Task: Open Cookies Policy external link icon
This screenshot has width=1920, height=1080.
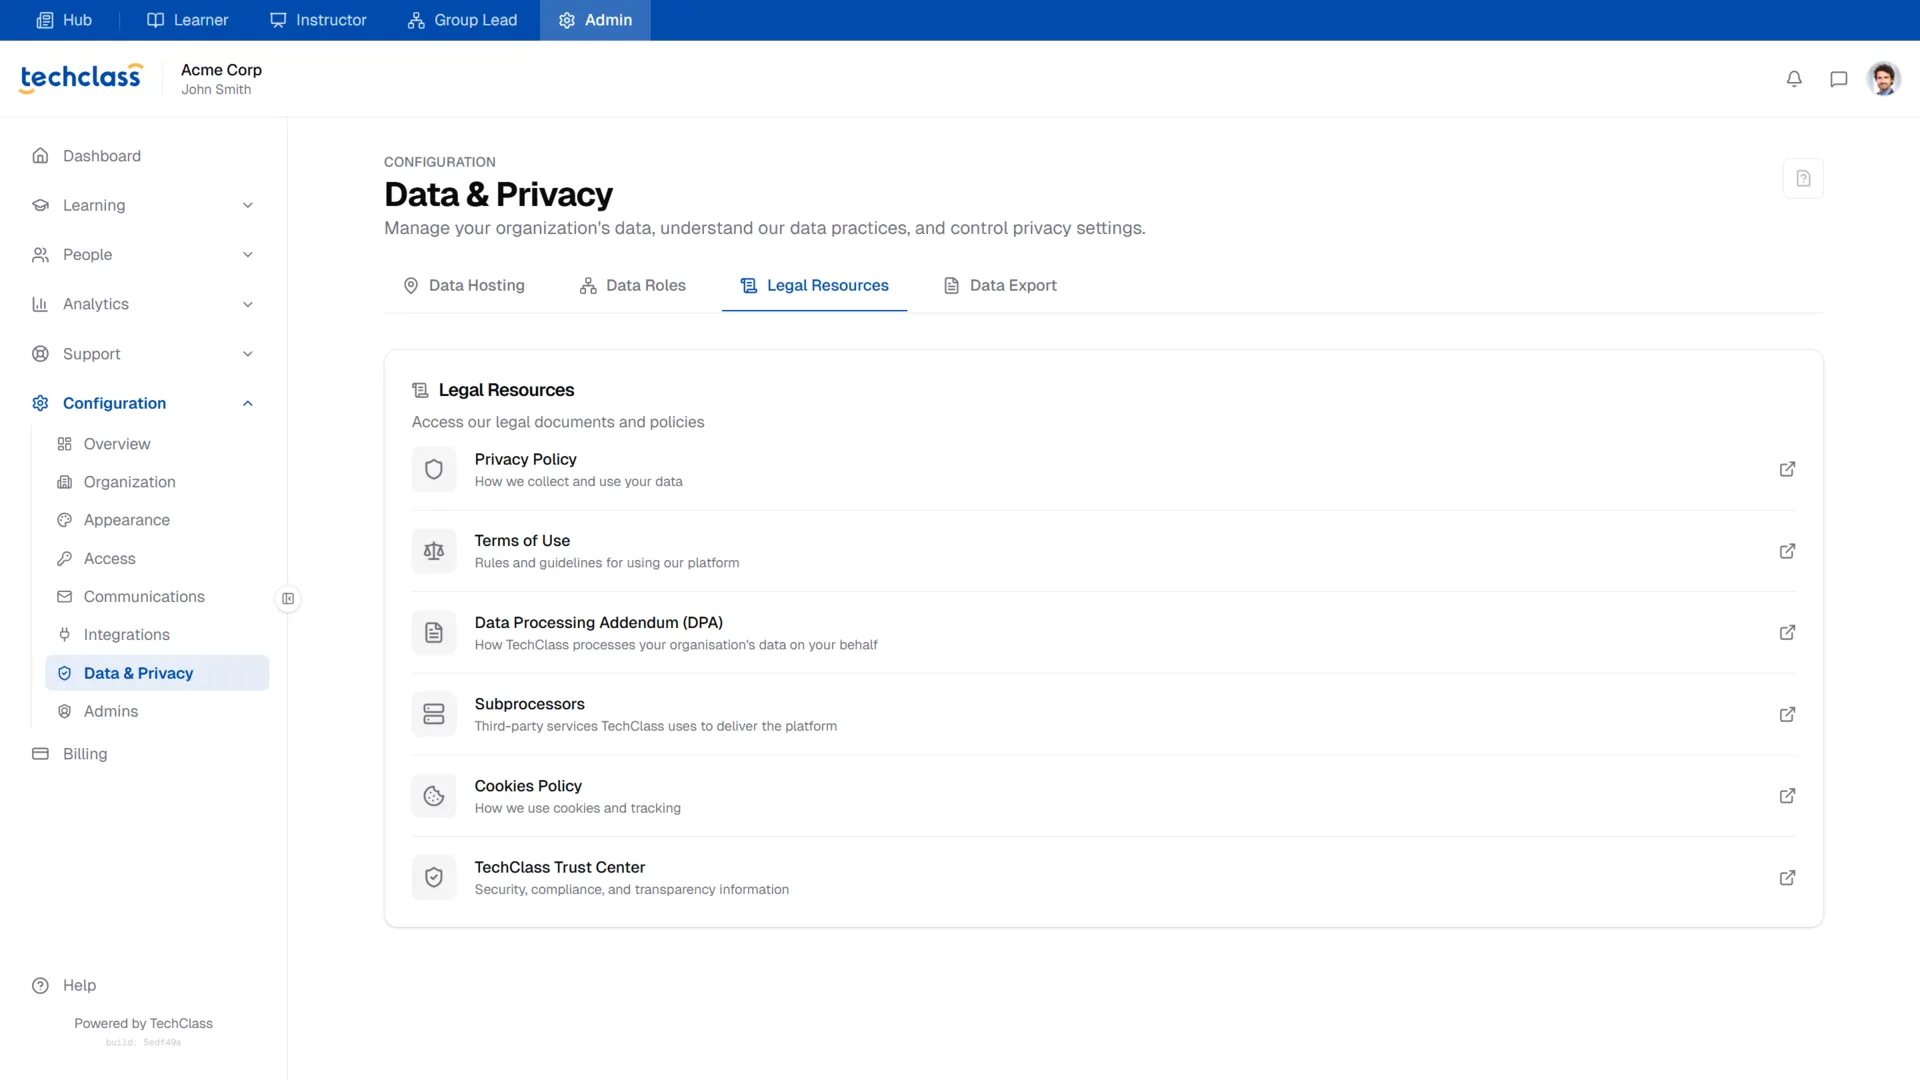Action: pos(1787,796)
